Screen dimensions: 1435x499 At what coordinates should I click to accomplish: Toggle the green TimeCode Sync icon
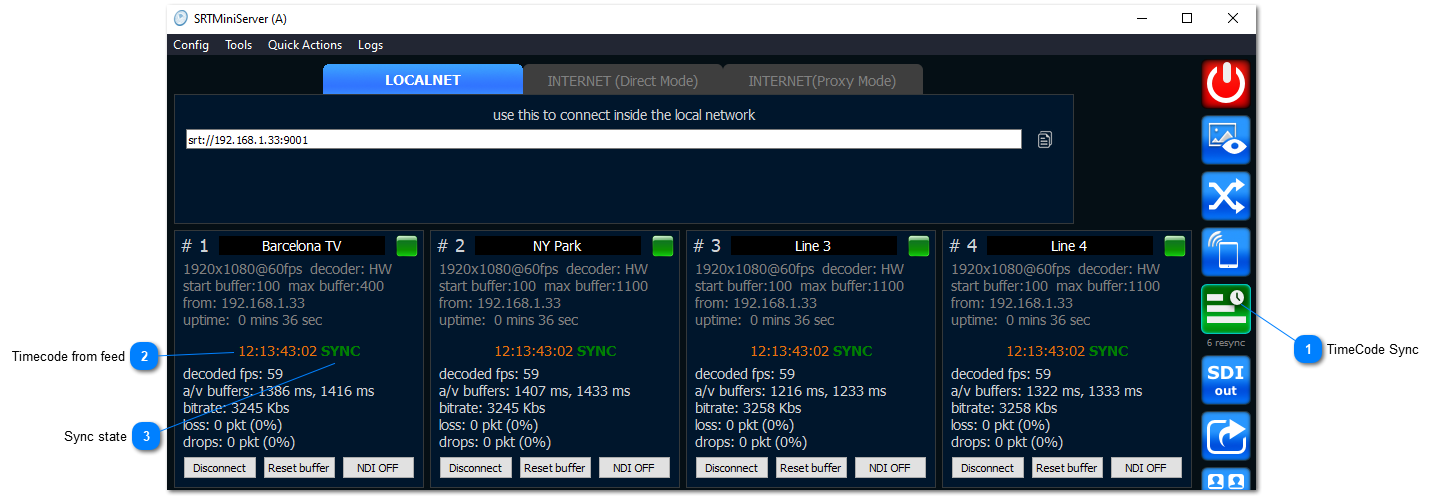[1225, 309]
